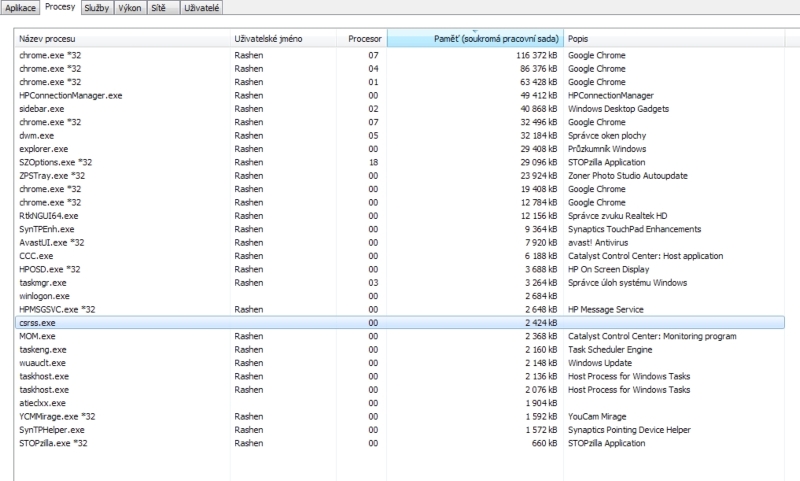Switch to the Výkon tab
This screenshot has height=481, width=800.
point(130,8)
